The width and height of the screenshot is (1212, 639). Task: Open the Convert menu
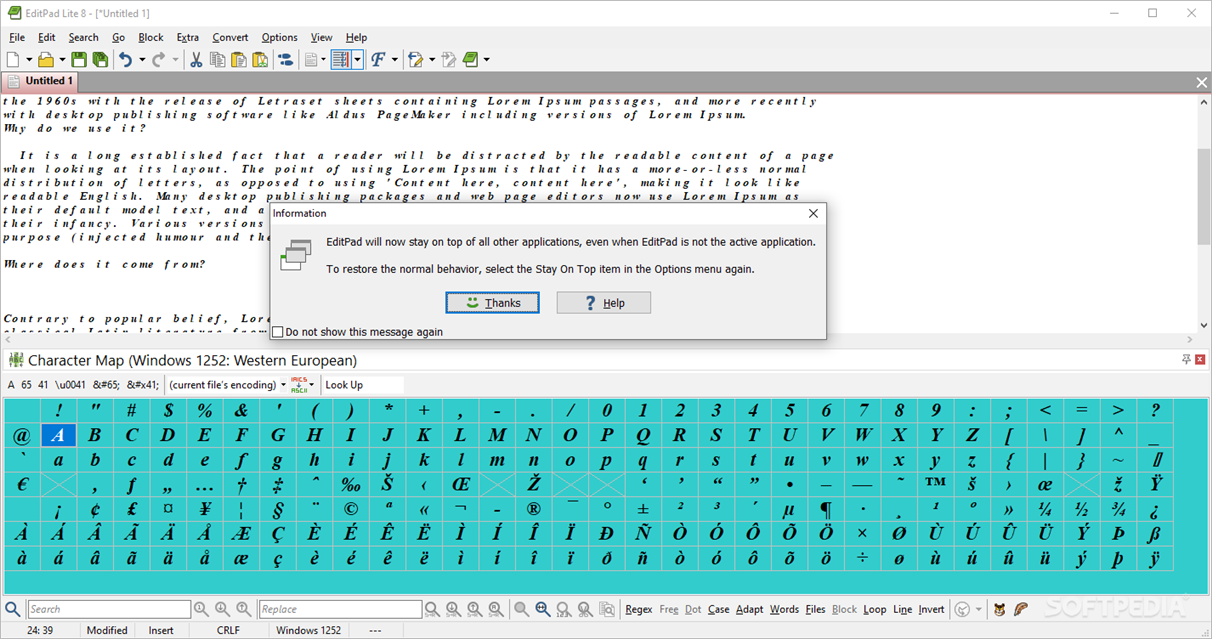(x=230, y=37)
